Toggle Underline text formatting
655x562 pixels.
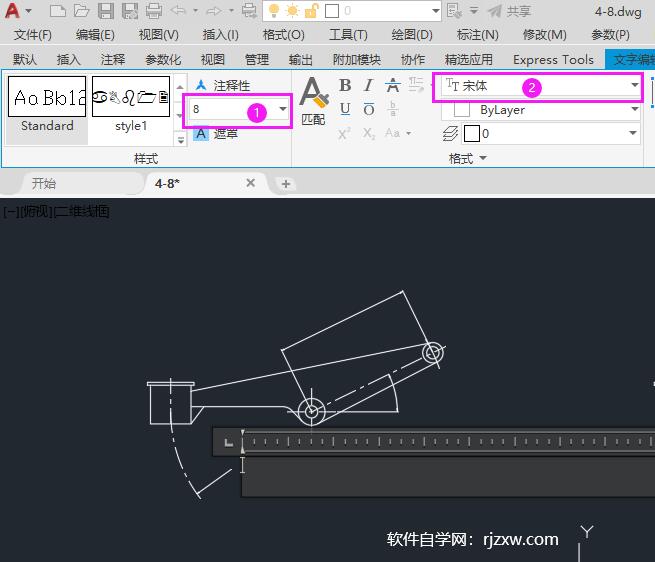click(x=345, y=109)
